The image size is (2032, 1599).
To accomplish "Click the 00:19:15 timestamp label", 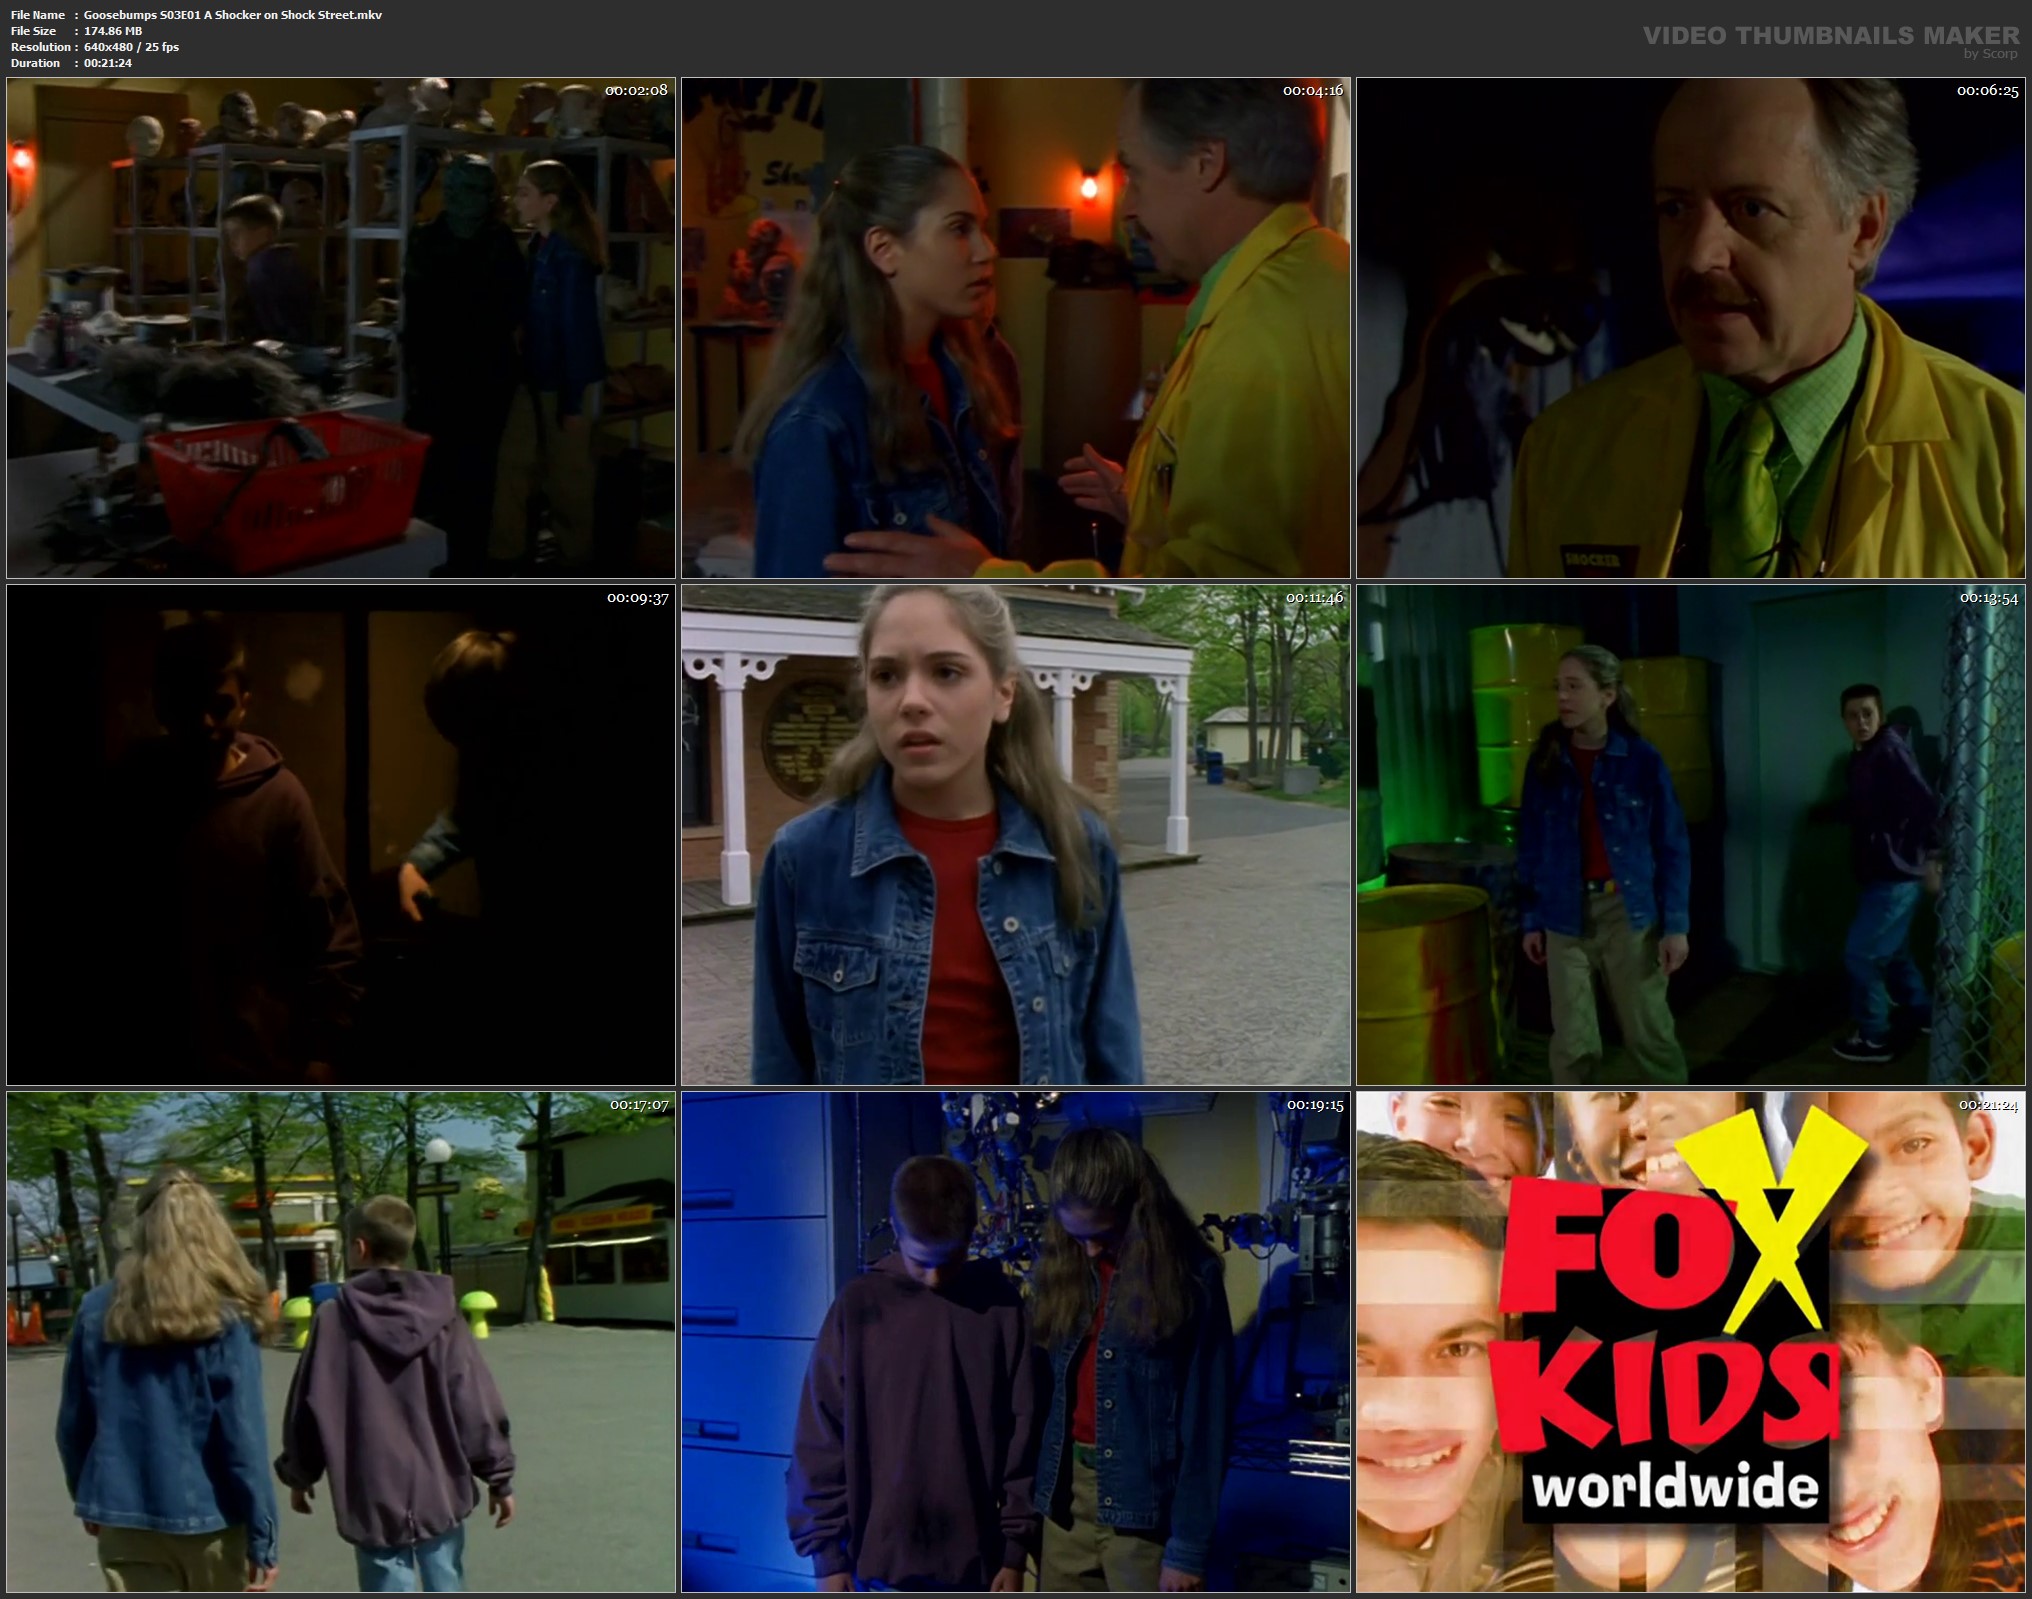I will click(x=1314, y=1105).
